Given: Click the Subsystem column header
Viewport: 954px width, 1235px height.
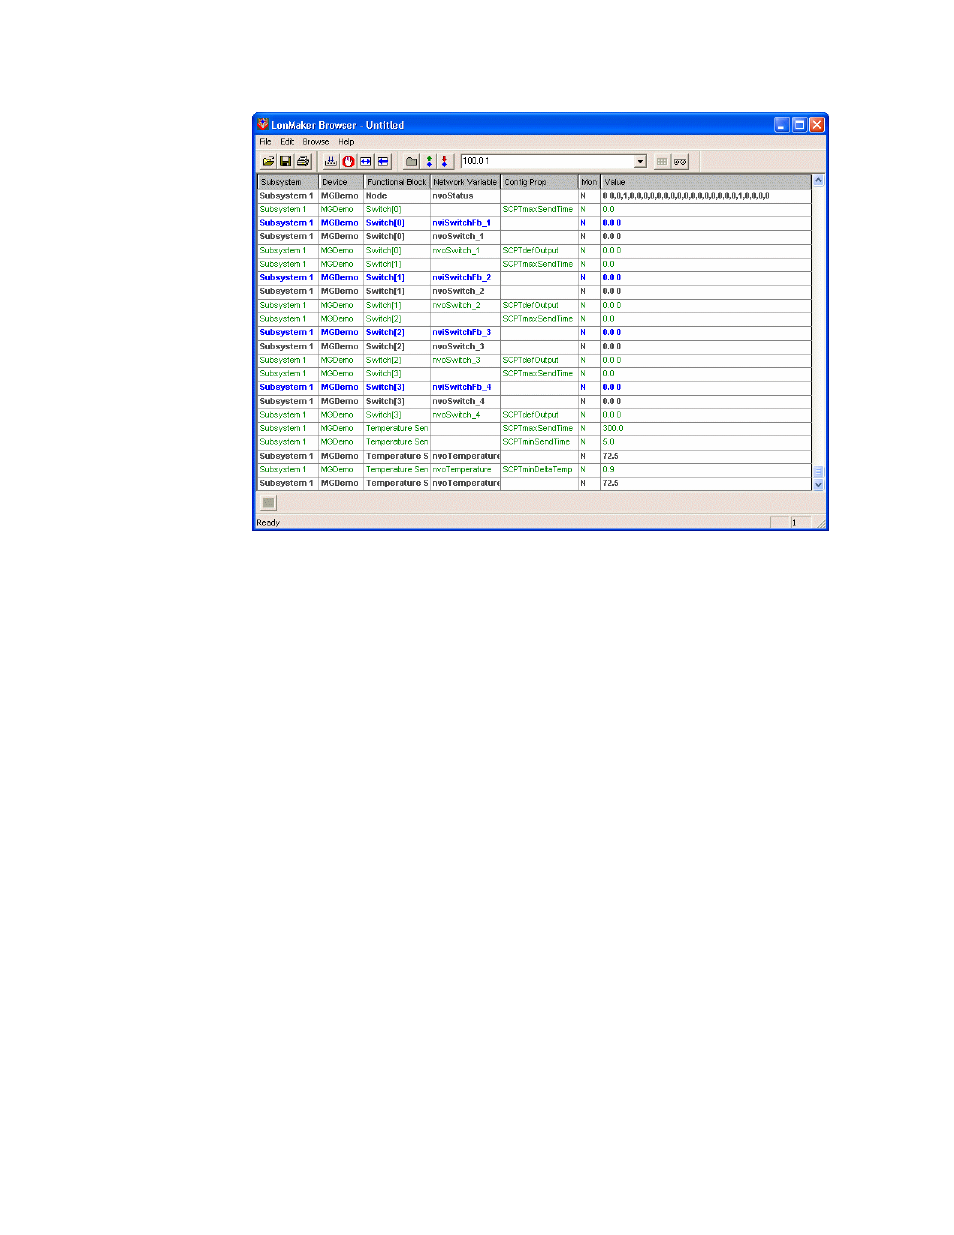Looking at the screenshot, I should click(288, 182).
